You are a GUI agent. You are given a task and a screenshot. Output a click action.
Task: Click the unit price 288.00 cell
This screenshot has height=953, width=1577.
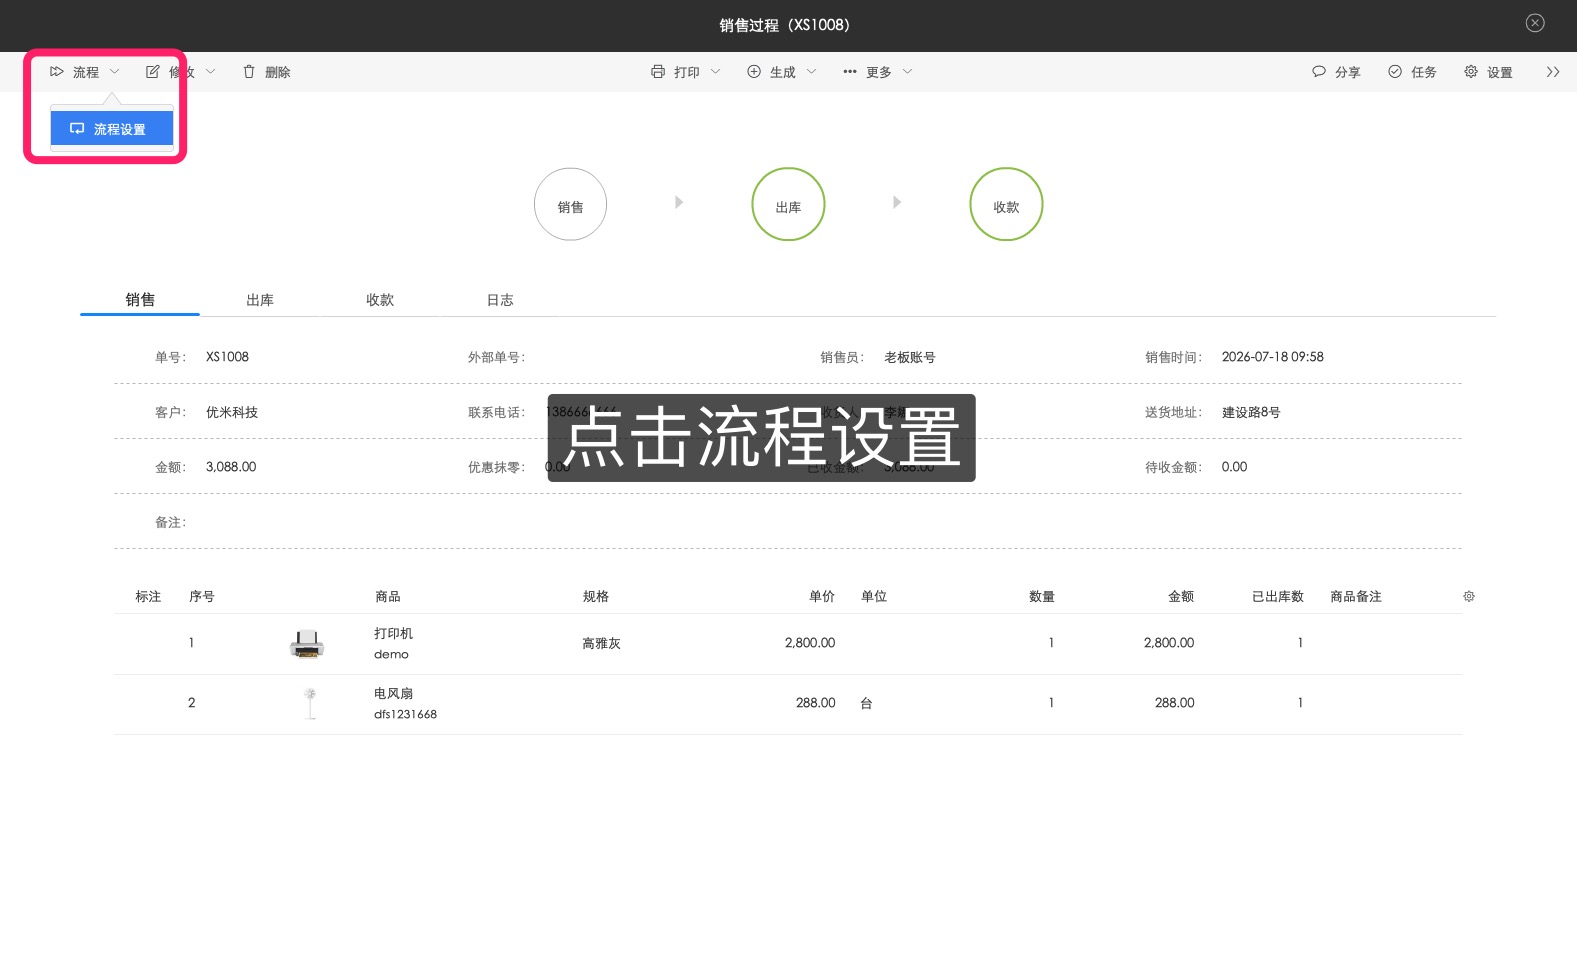pos(816,703)
